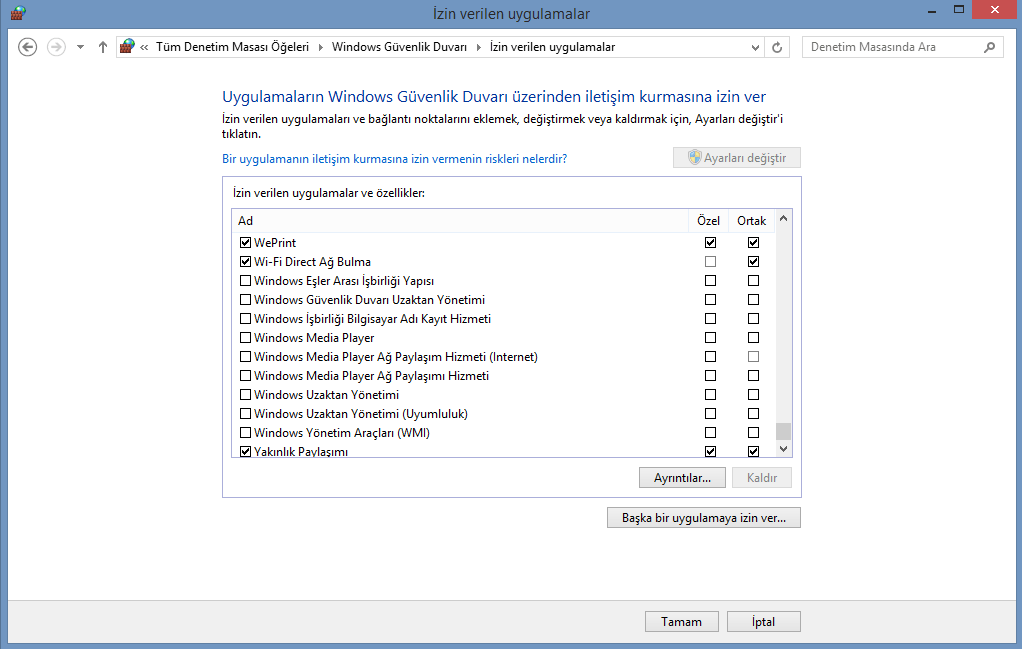Uncheck the WePrint checkbox

pyautogui.click(x=245, y=242)
